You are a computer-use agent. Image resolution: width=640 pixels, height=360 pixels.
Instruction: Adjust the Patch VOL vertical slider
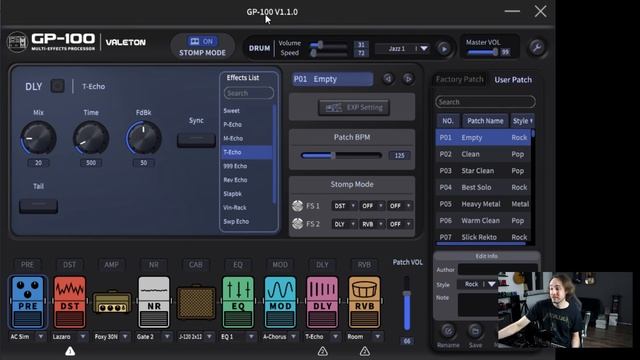point(407,303)
